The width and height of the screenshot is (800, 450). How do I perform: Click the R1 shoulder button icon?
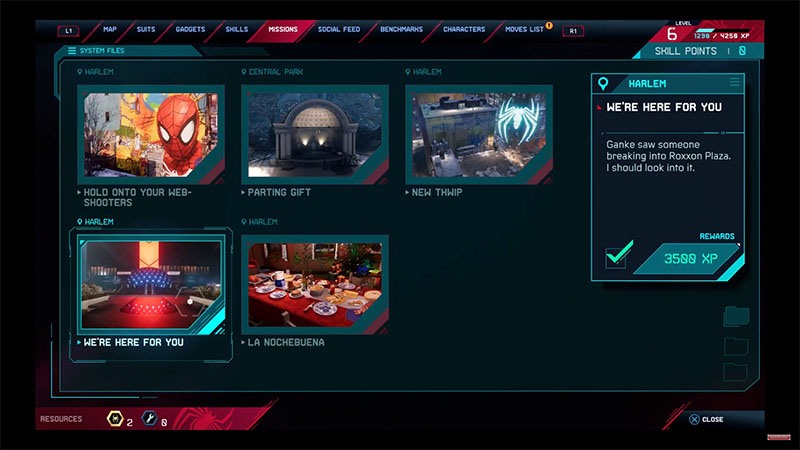tap(573, 31)
